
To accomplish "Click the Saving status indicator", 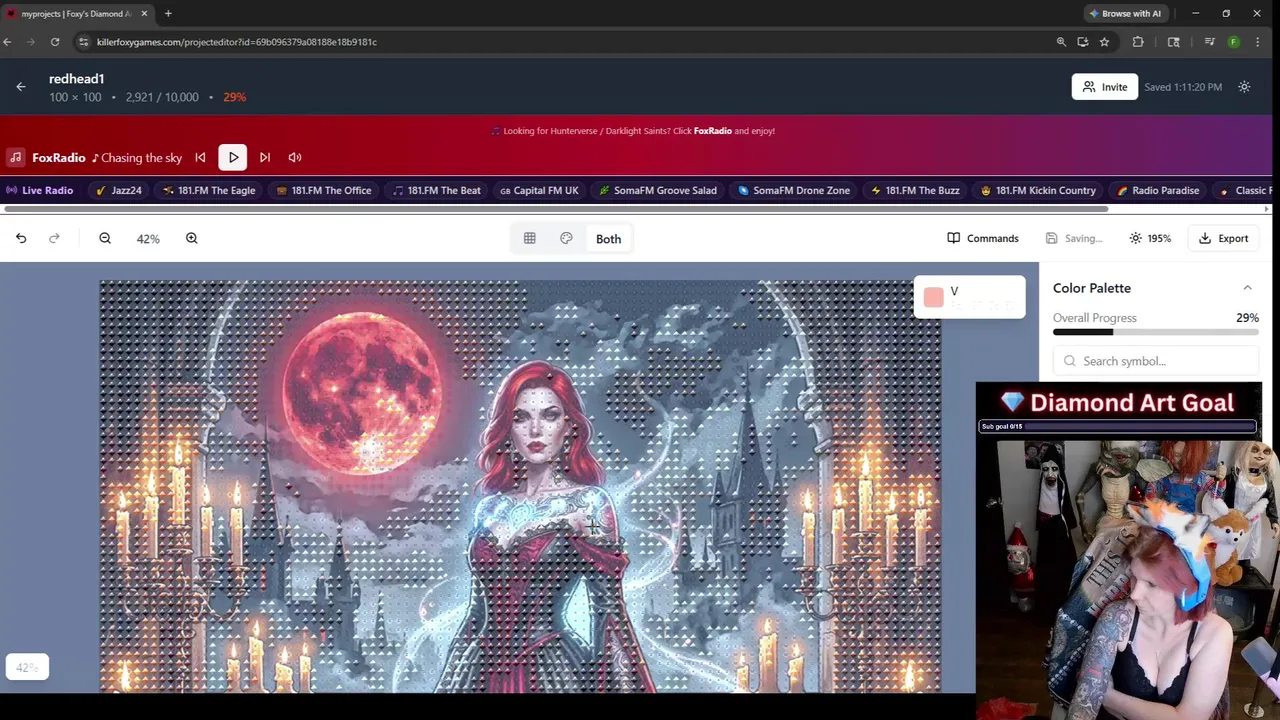I will point(1074,238).
